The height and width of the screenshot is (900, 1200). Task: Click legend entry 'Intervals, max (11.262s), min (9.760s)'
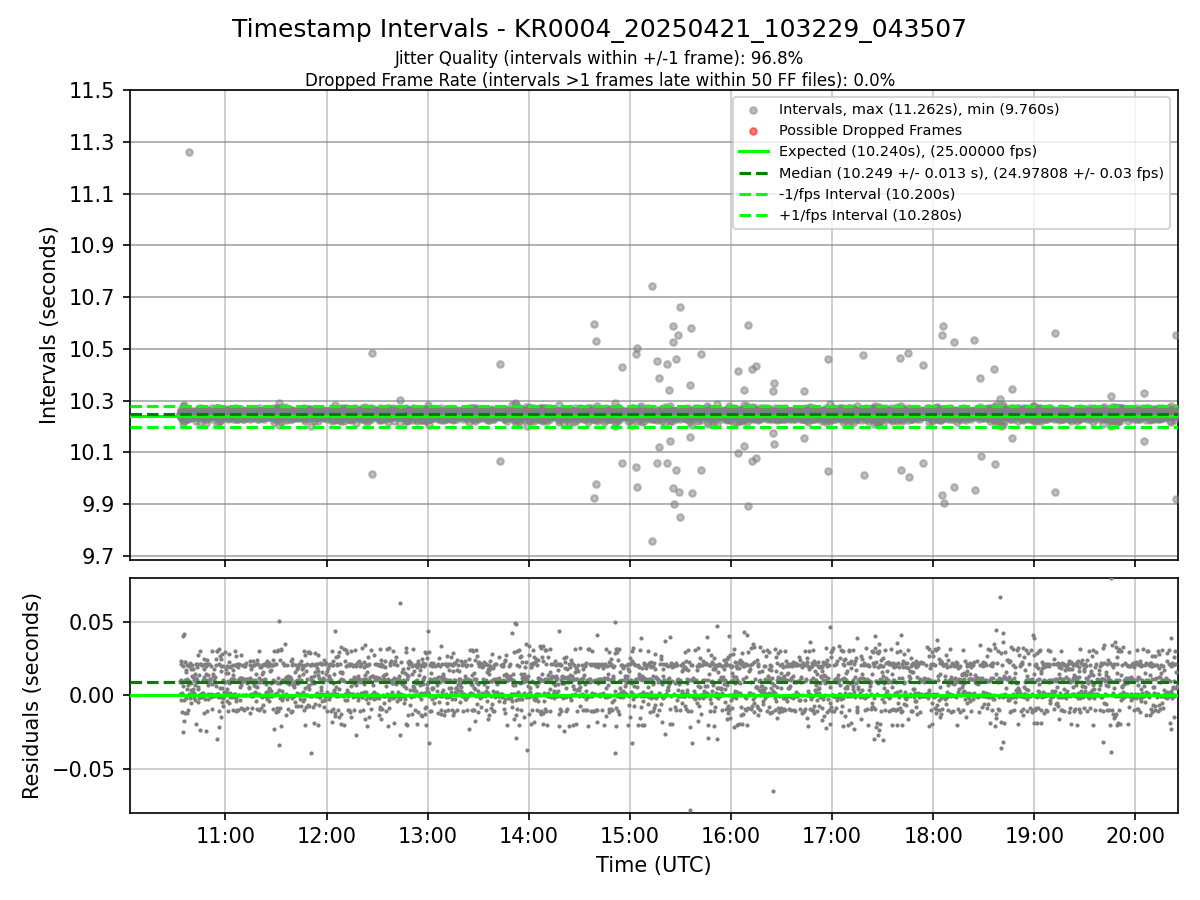click(x=919, y=109)
